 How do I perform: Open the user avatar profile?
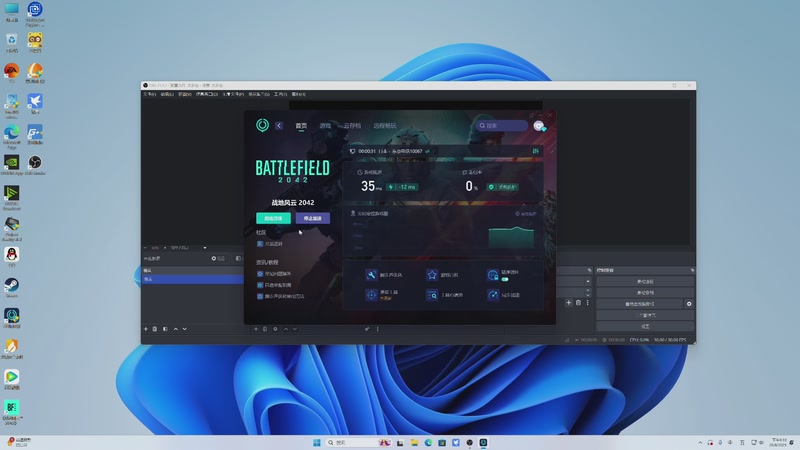click(x=539, y=126)
